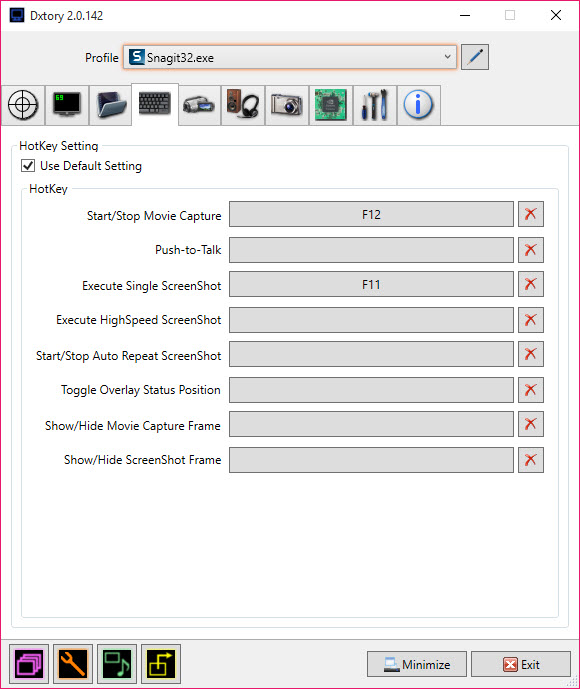
Task: Click the Push-to-Talk hotkey field
Action: pos(371,250)
